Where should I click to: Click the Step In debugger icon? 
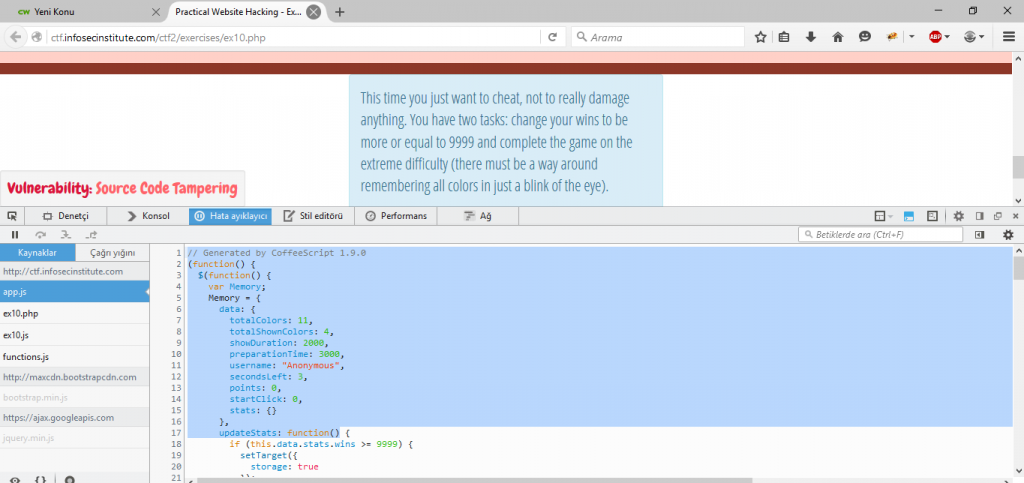tap(66, 235)
